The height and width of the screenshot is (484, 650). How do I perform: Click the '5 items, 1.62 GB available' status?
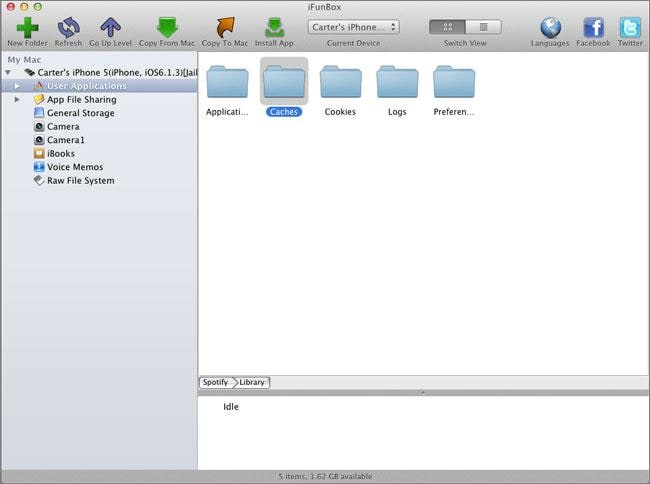click(x=325, y=477)
